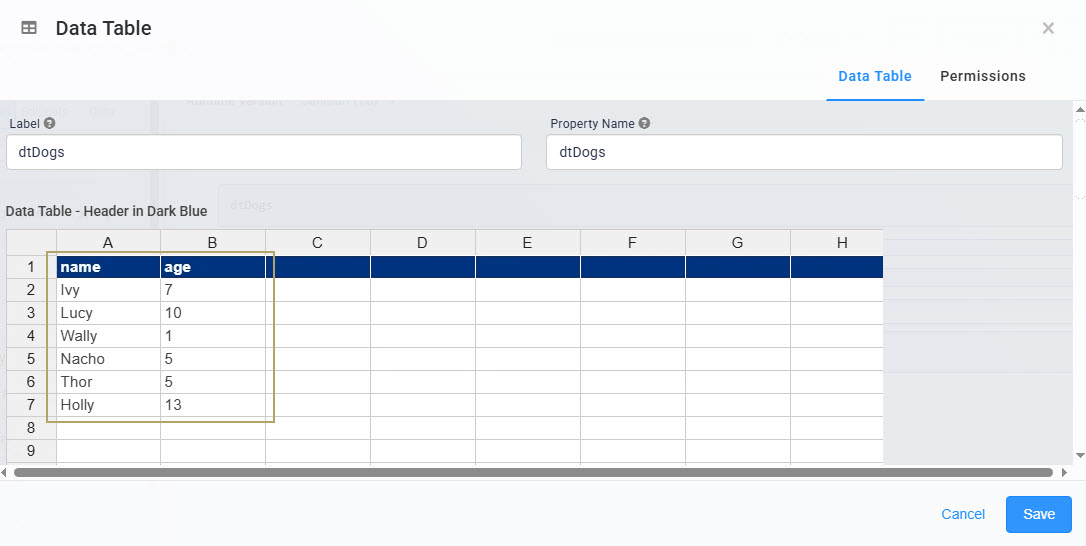Image resolution: width=1086 pixels, height=546 pixels.
Task: Click the Property Name input field
Action: point(804,153)
